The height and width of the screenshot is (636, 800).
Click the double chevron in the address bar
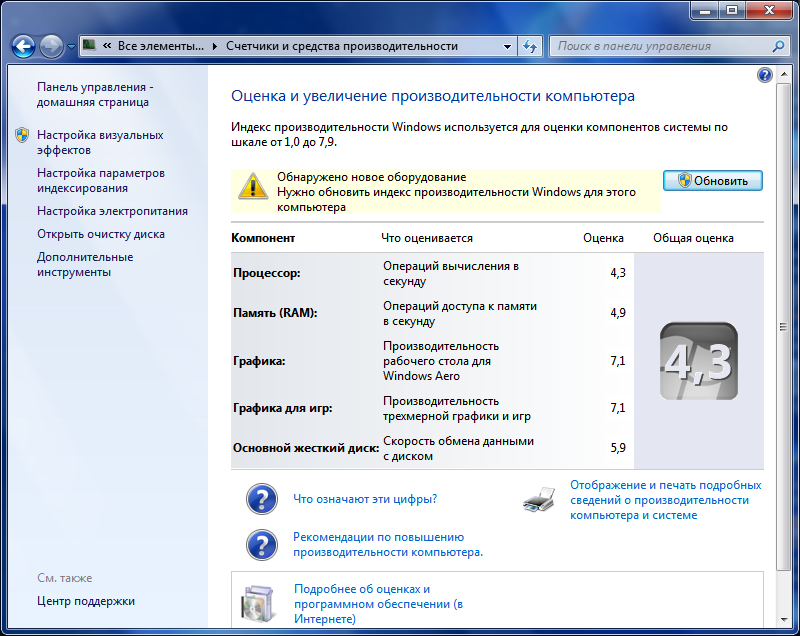[107, 46]
